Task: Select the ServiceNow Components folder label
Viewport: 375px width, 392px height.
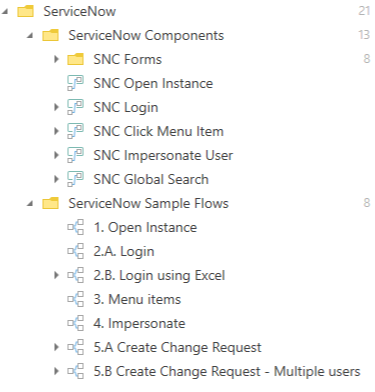Action: 146,35
